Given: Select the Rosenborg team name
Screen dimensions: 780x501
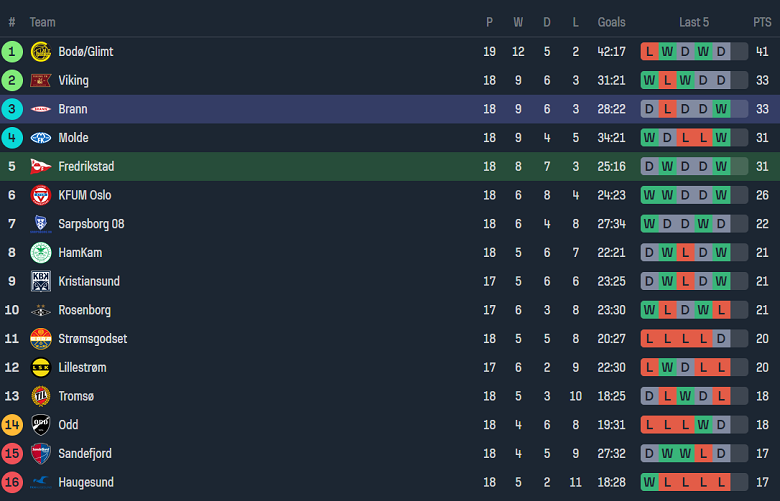Looking at the screenshot, I should pos(84,311).
